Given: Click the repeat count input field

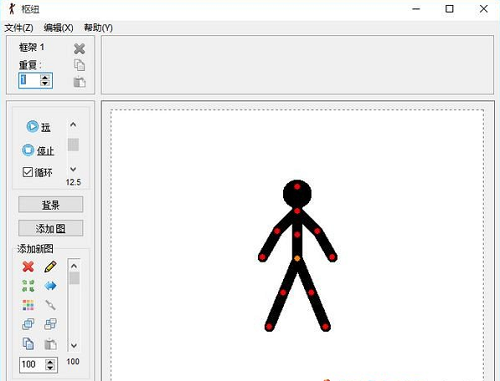Looking at the screenshot, I should coord(29,80).
